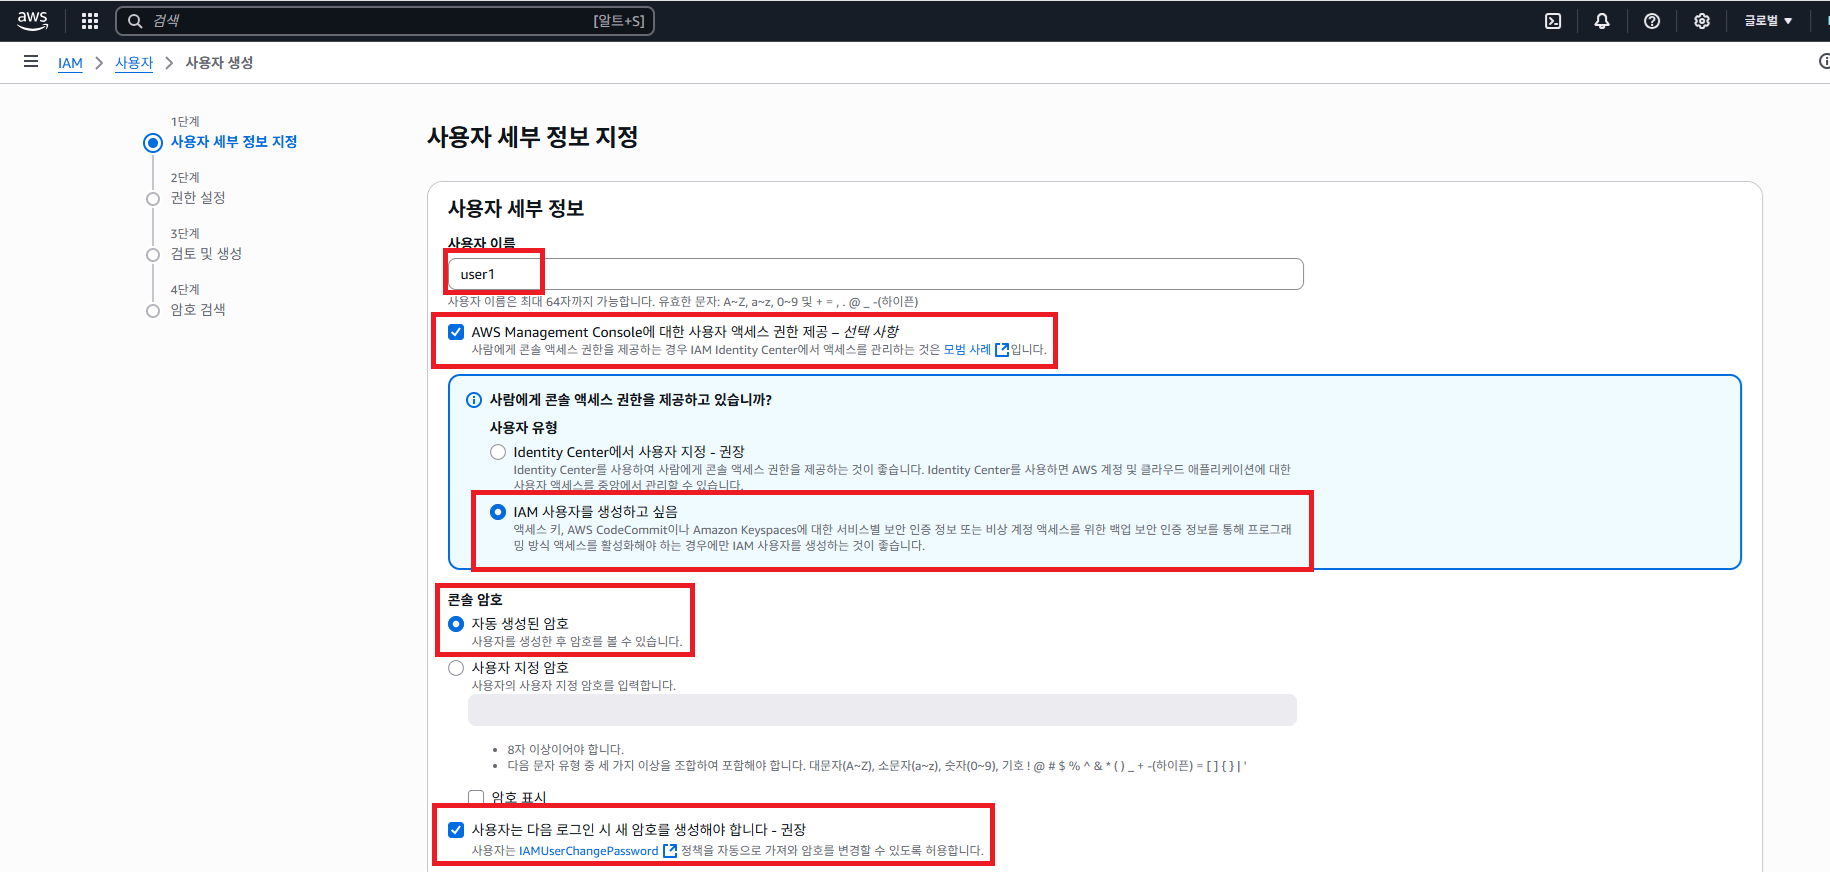Screen dimensions: 1830x872
Task: Select 자동 생성된 암호 radio option
Action: 456,624
